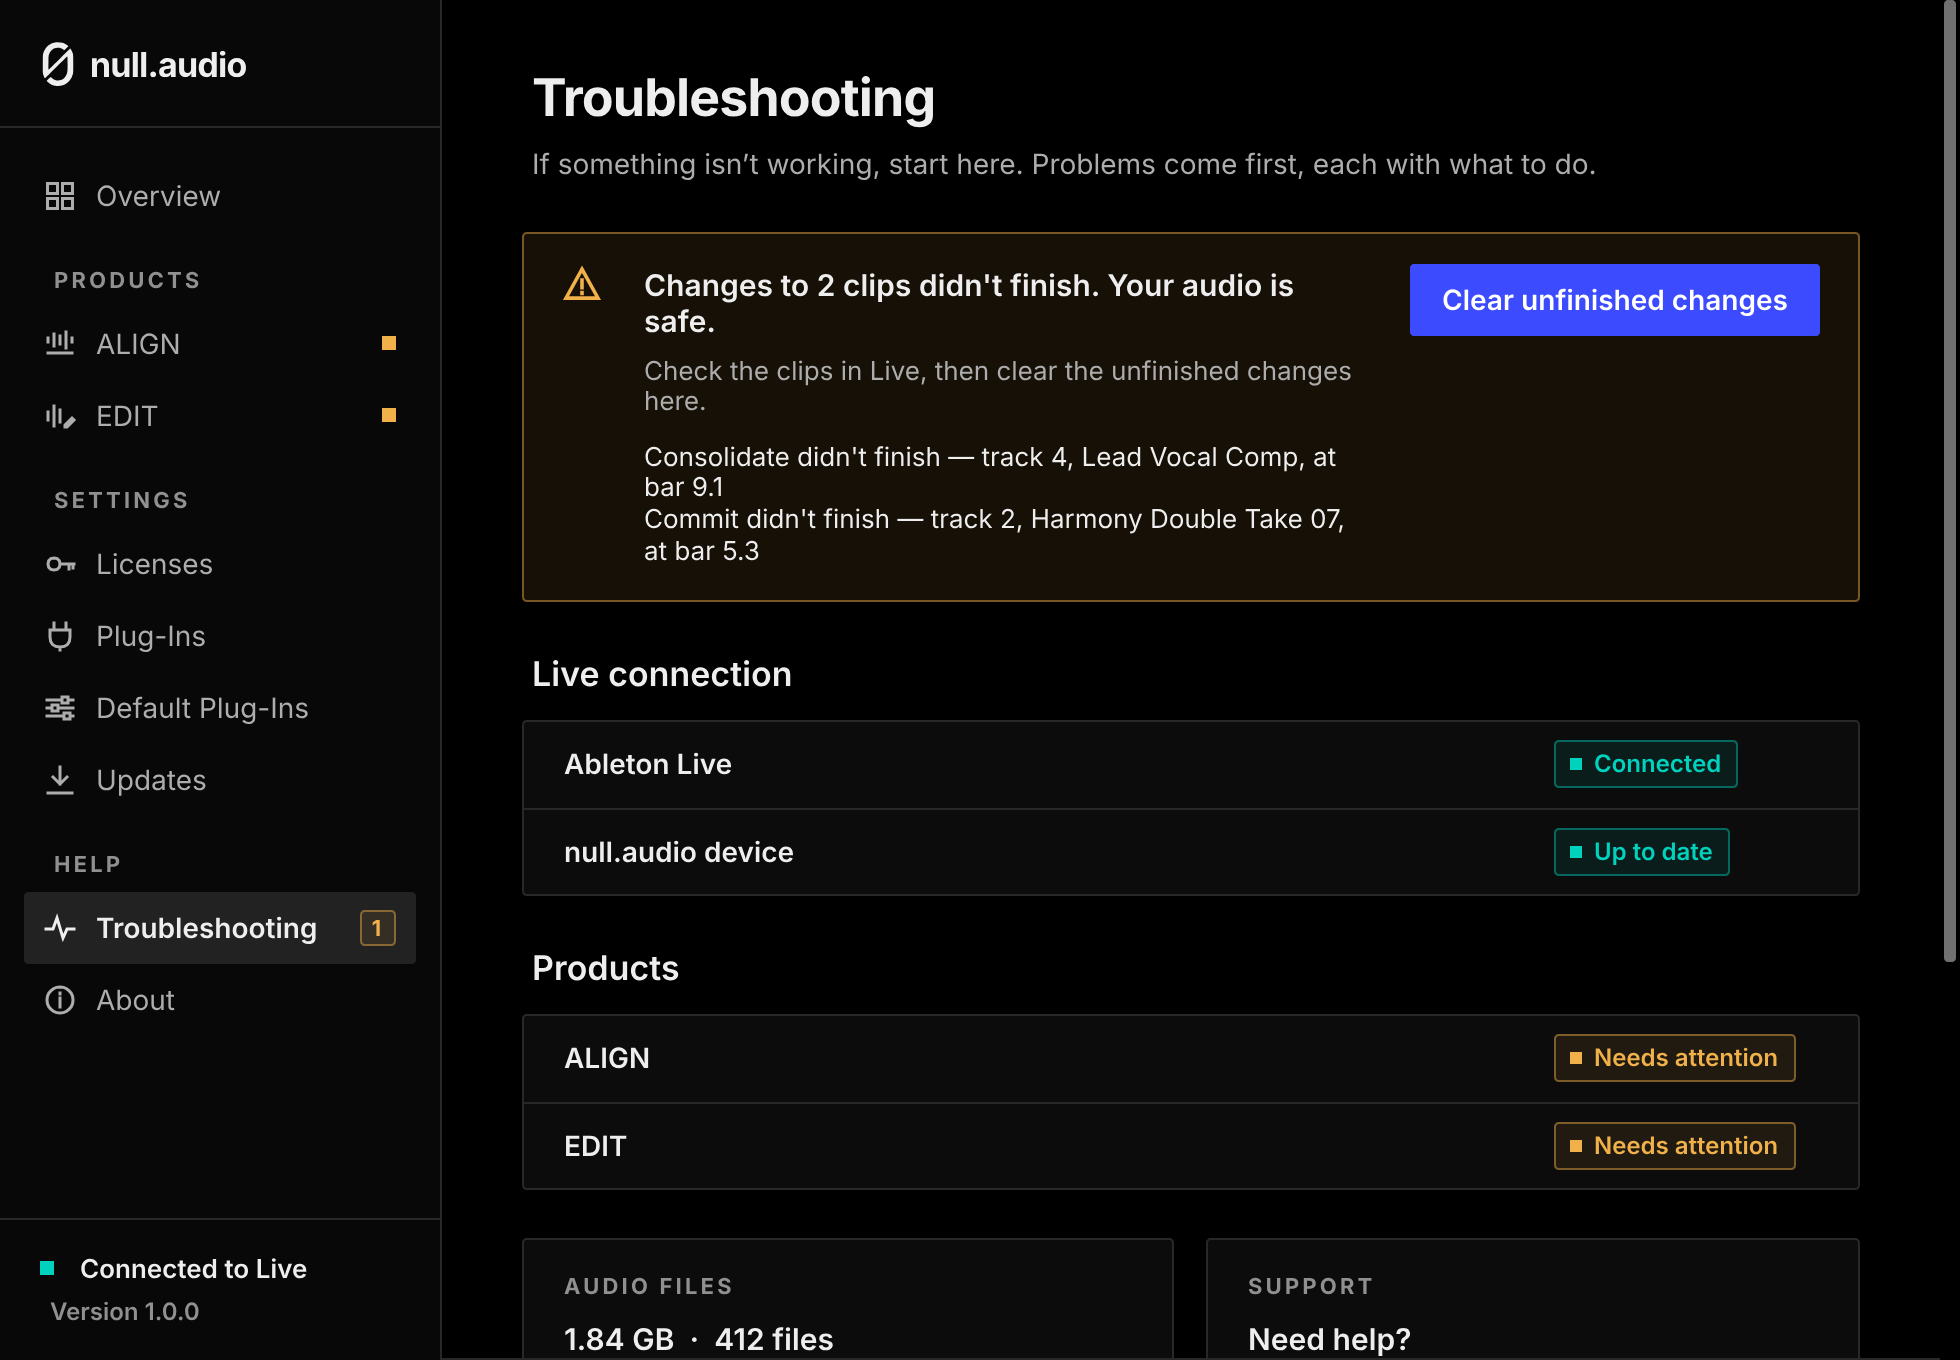The image size is (1960, 1360).
Task: Click the orange status dot beside ALIGN
Action: coord(389,343)
